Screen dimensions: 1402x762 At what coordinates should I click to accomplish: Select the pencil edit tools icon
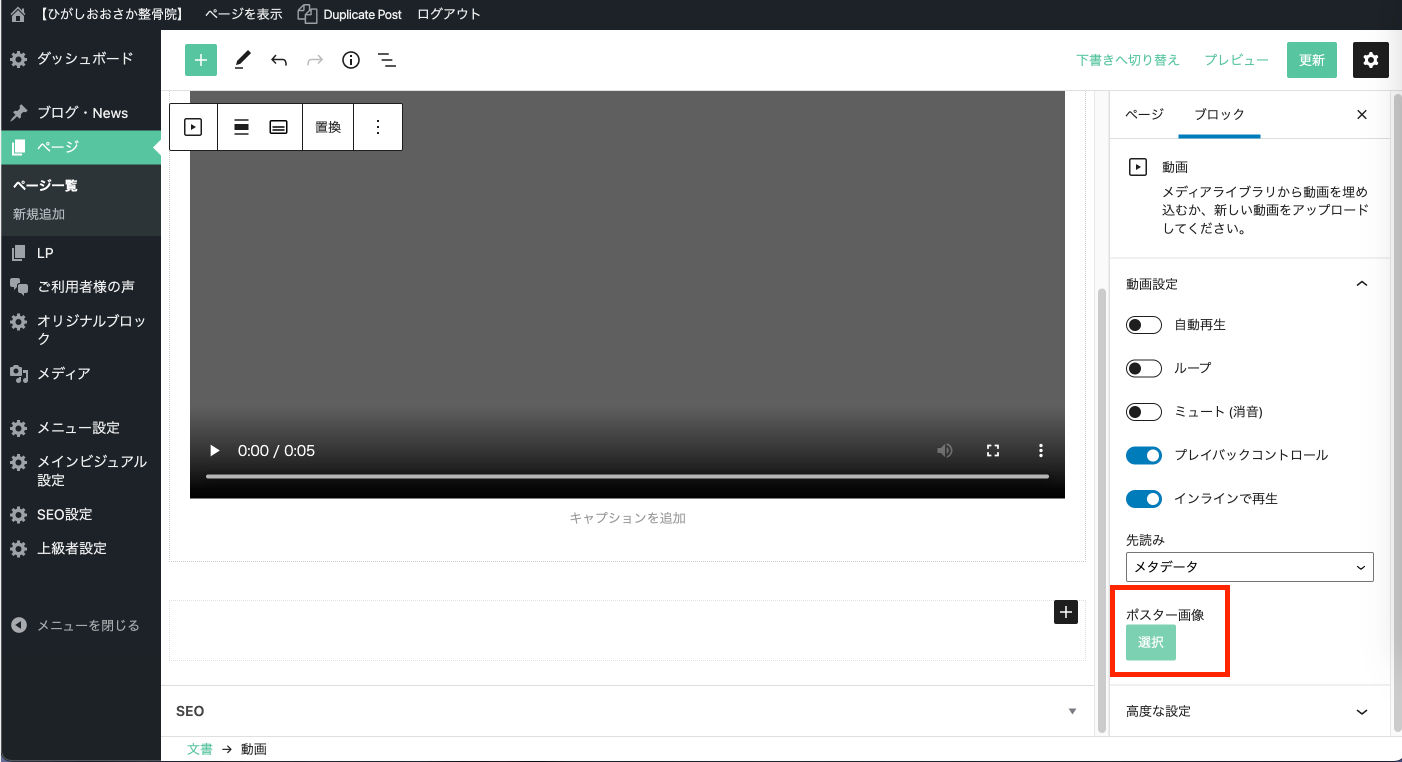242,60
